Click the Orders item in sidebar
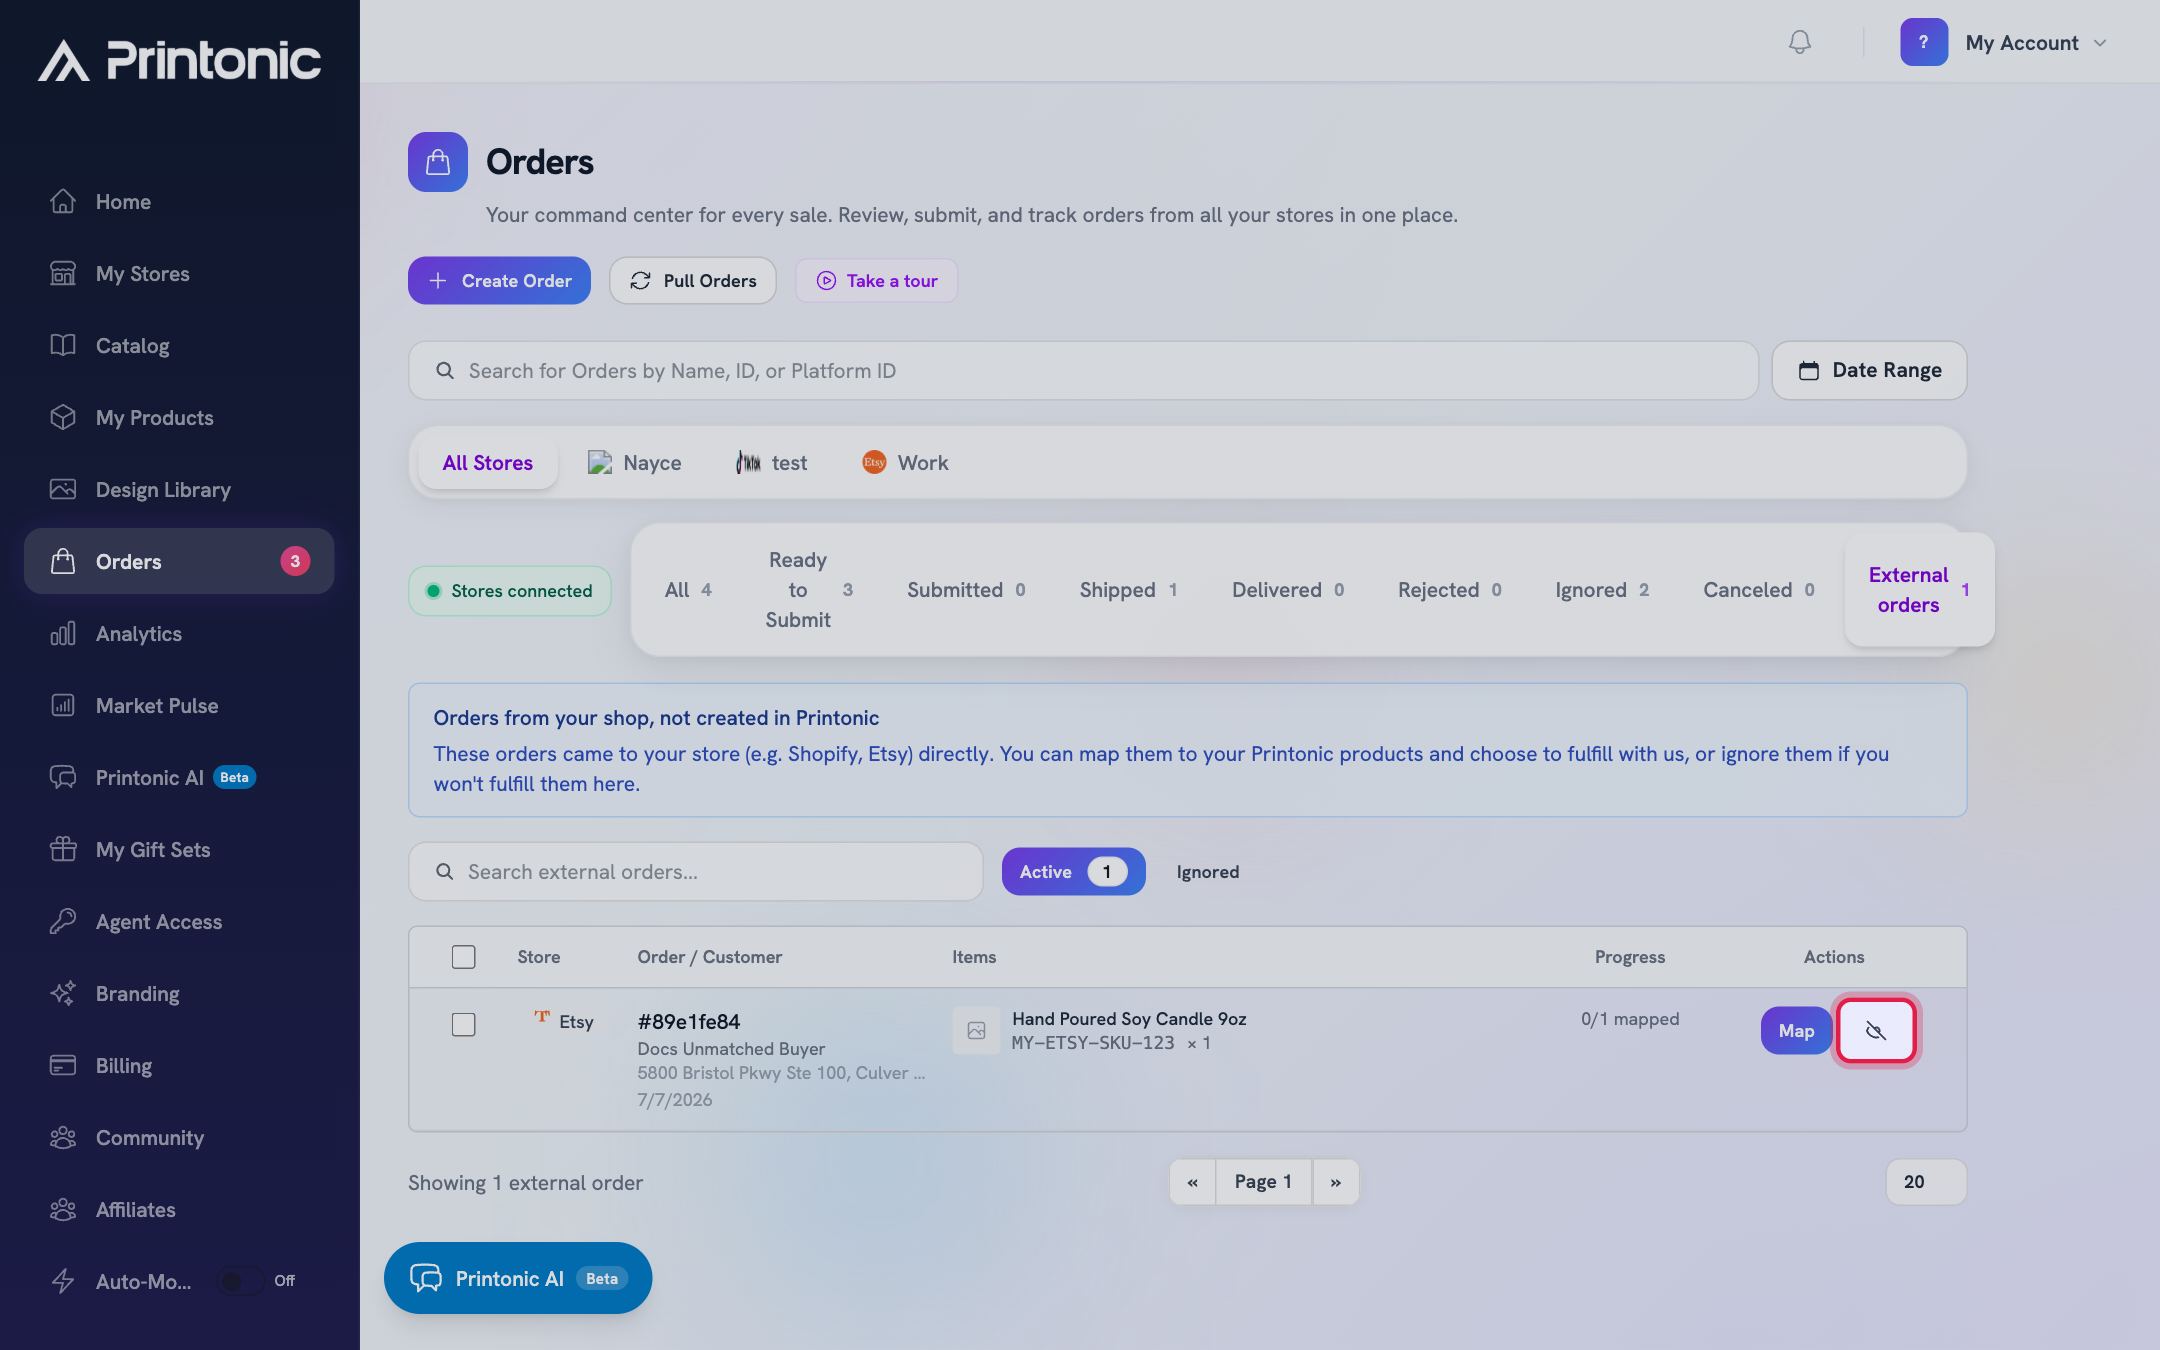 pyautogui.click(x=179, y=561)
